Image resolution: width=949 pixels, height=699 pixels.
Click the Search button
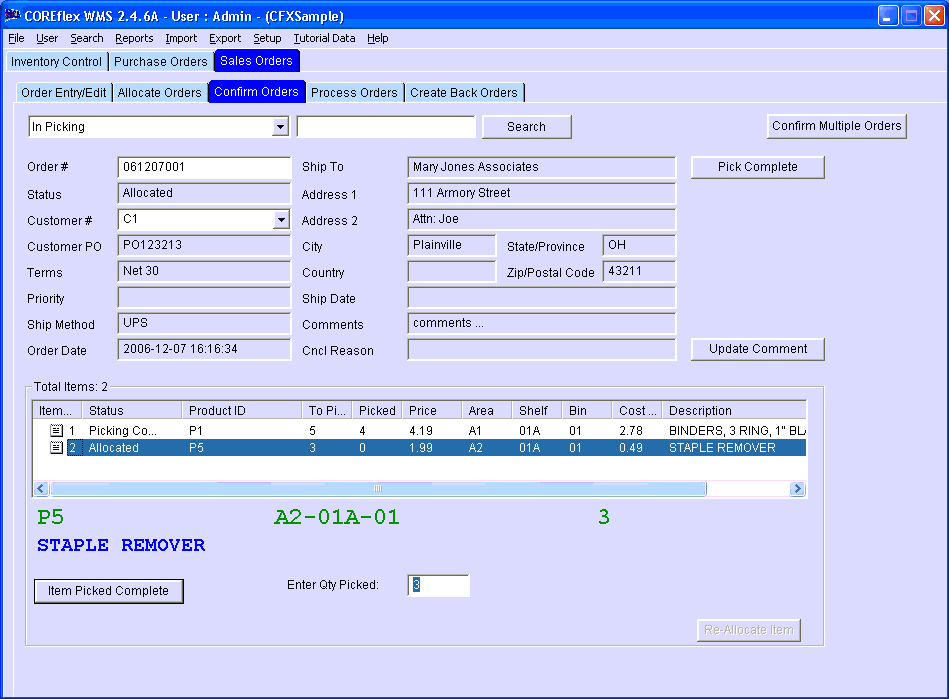[x=526, y=126]
